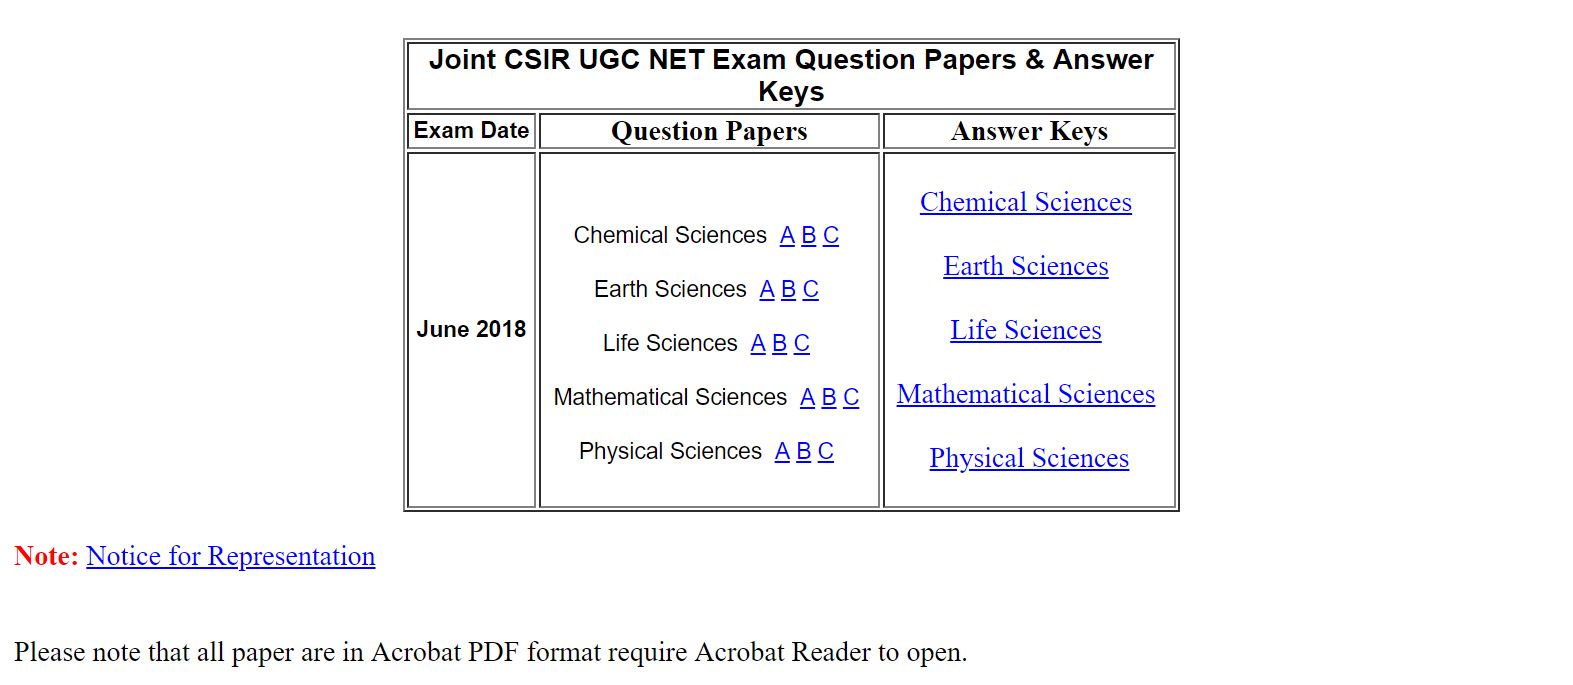Image resolution: width=1573 pixels, height=685 pixels.
Task: Open Mathematical Sciences question paper A
Action: (x=808, y=398)
